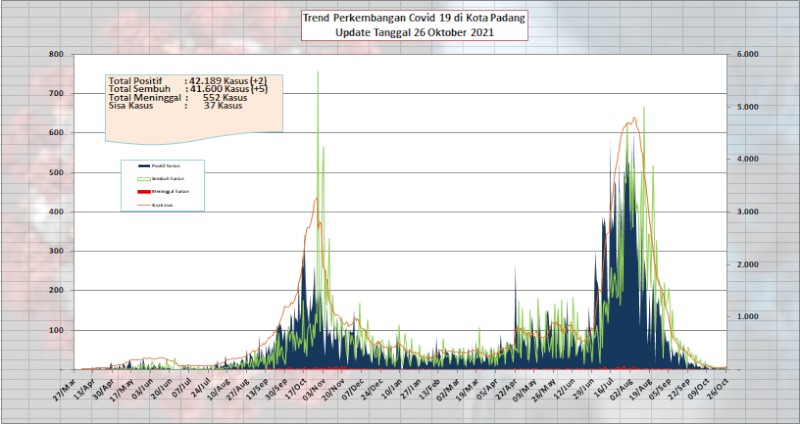Click the left axis value '700'
Viewport: 800px width, 424px height.
pyautogui.click(x=56, y=93)
